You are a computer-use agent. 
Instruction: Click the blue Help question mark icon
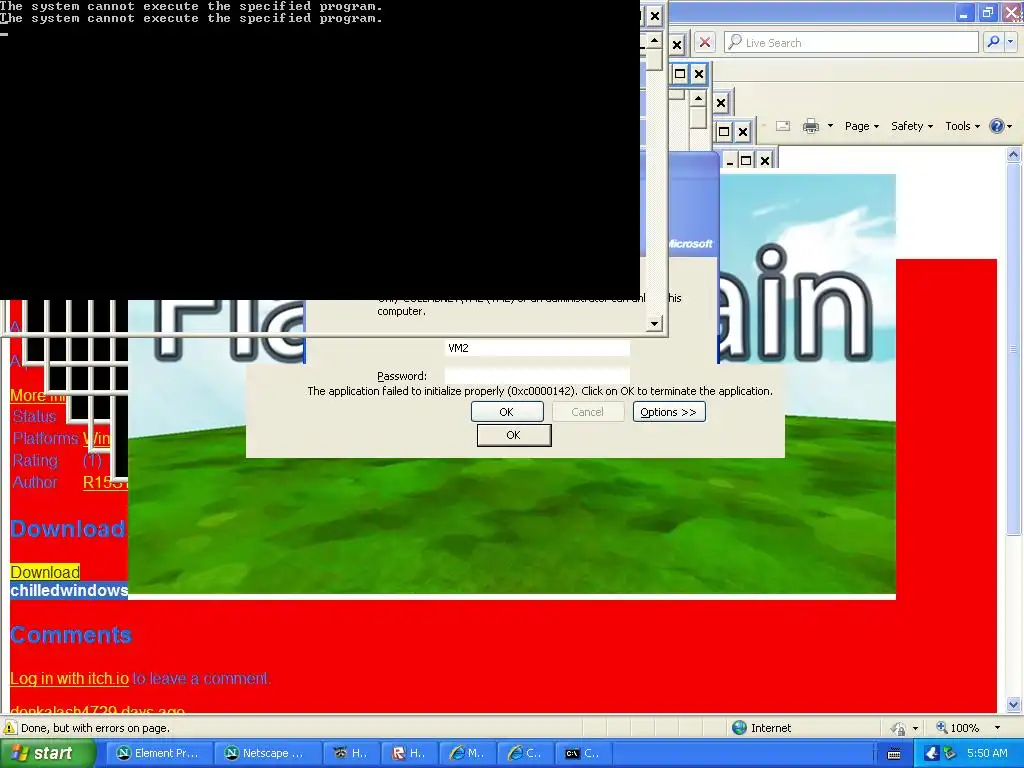coord(996,126)
